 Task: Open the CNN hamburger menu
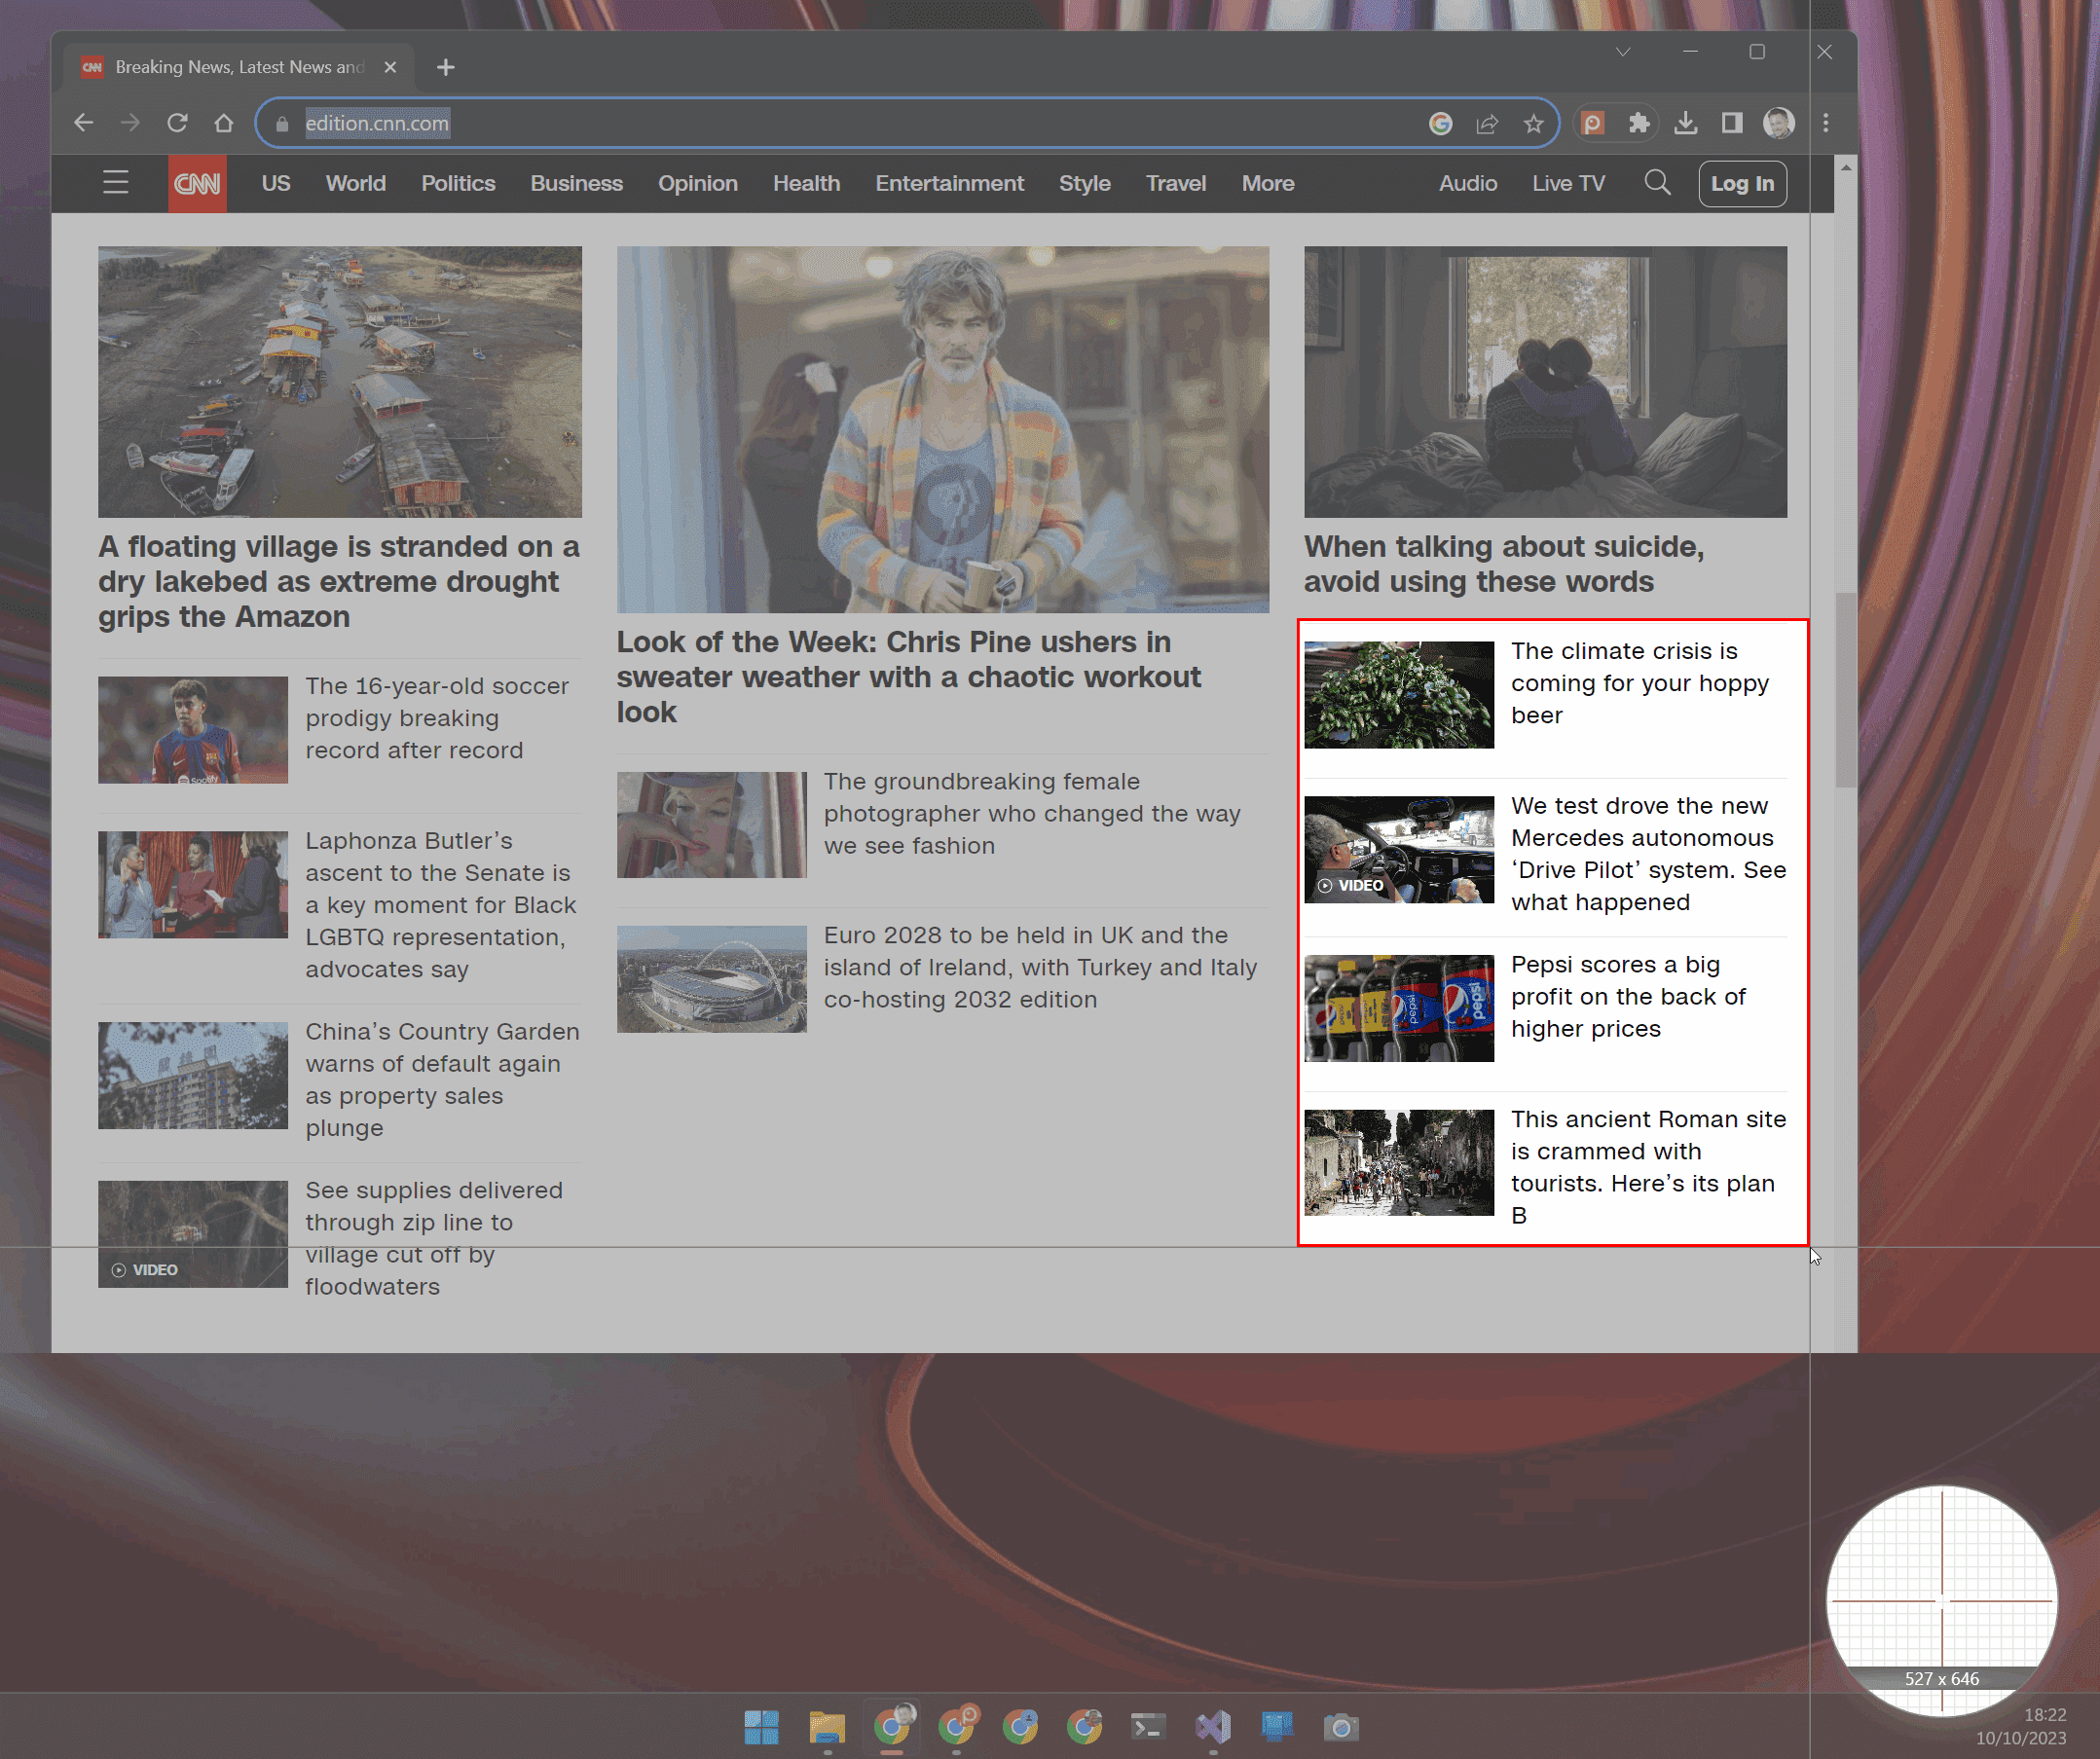click(115, 183)
